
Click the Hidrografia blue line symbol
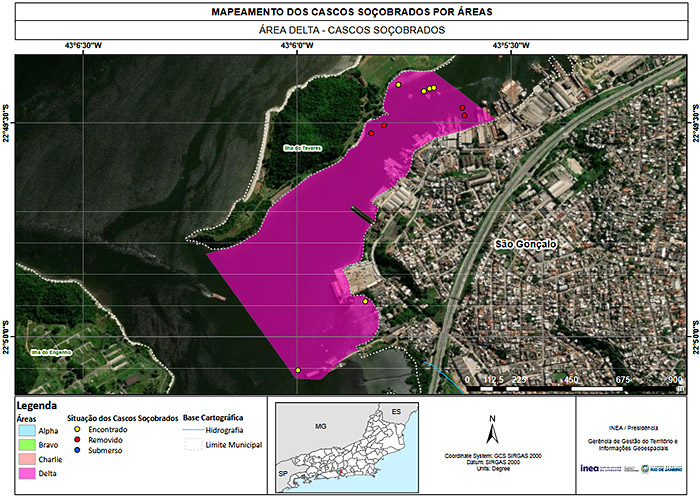coord(193,430)
